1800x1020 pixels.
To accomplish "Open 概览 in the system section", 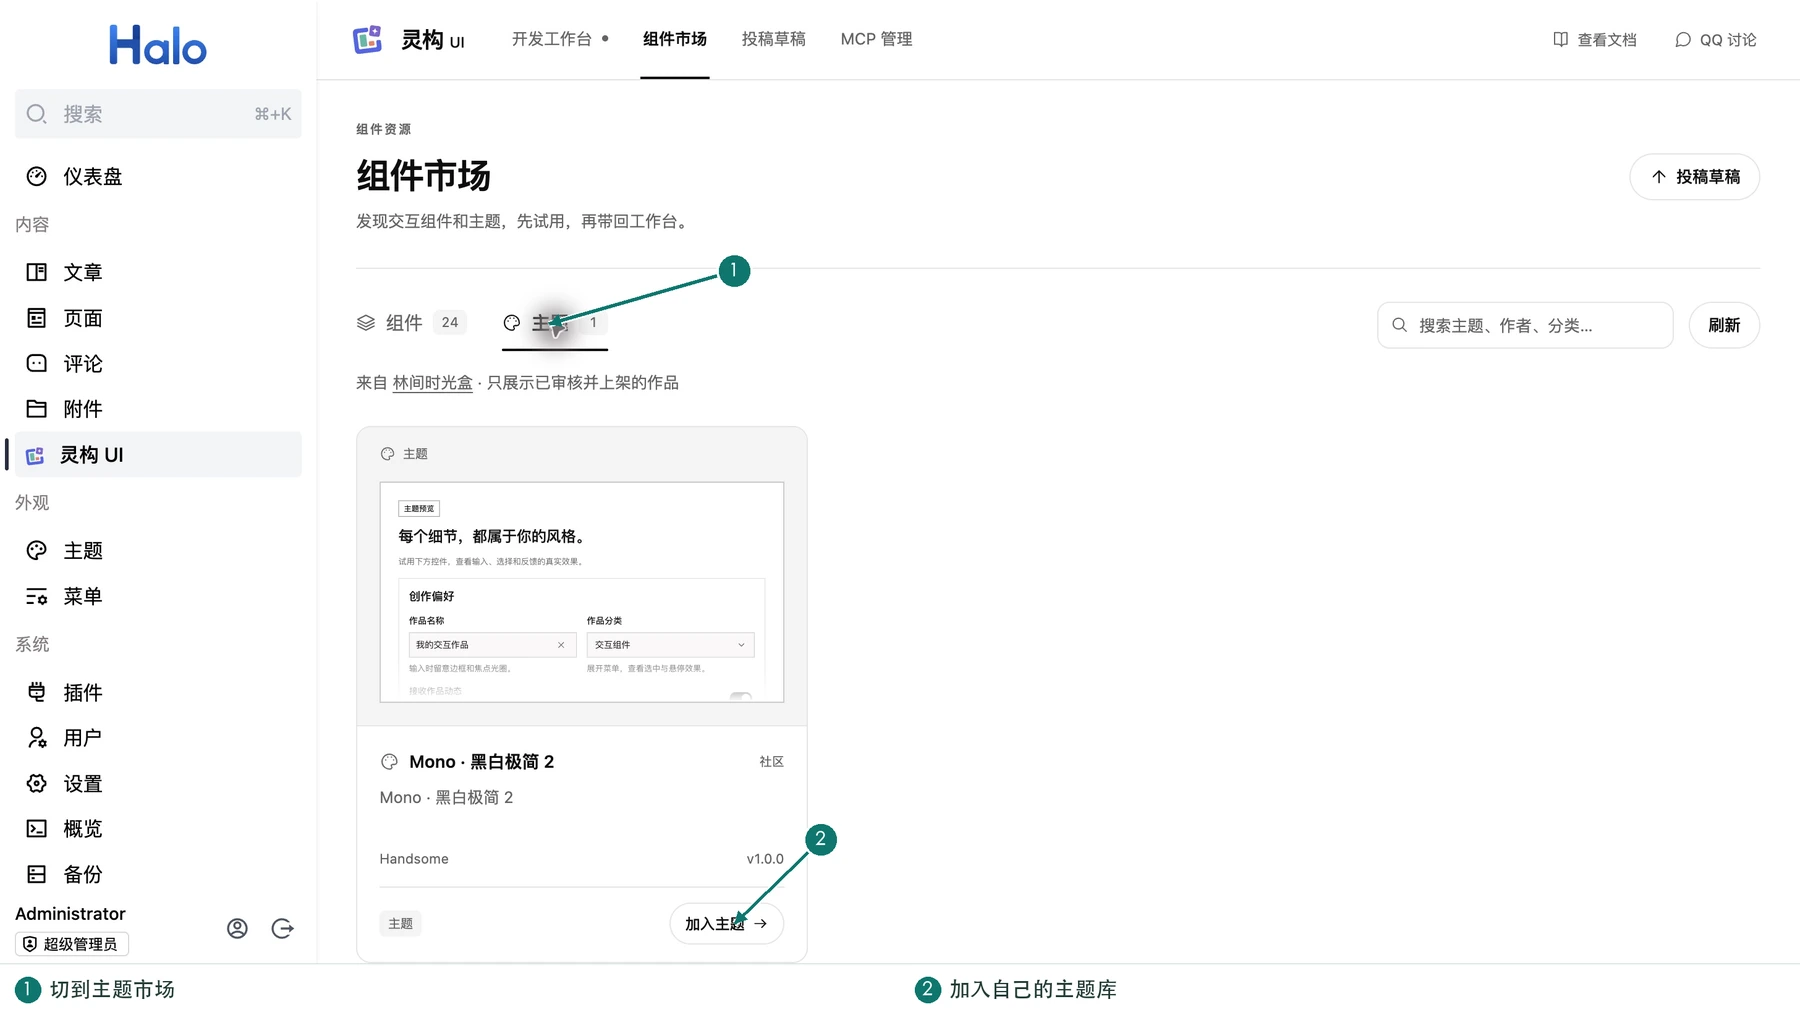I will (158, 829).
